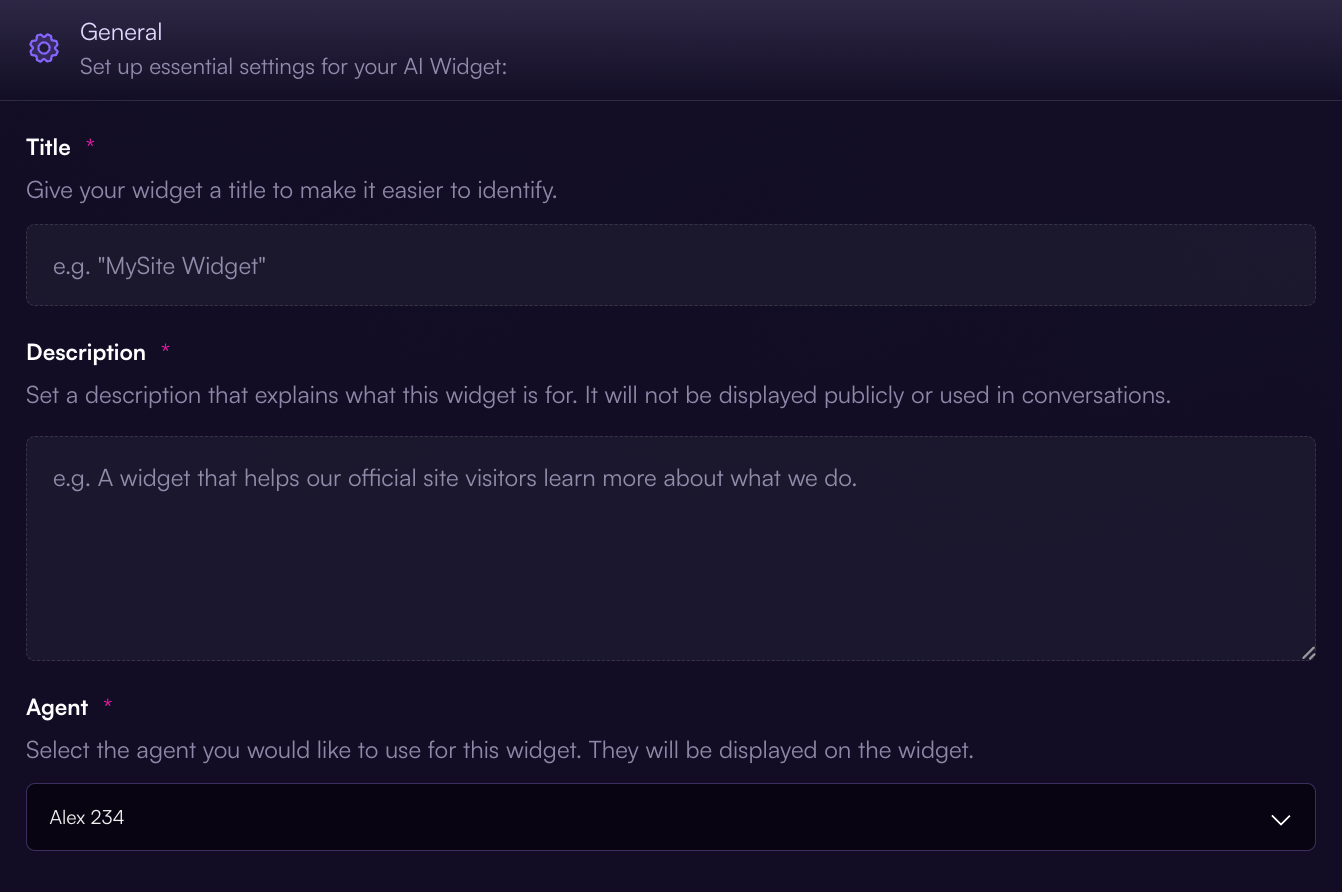The width and height of the screenshot is (1342, 892).
Task: Click the Description textarea resize handle icon
Action: tap(1308, 653)
